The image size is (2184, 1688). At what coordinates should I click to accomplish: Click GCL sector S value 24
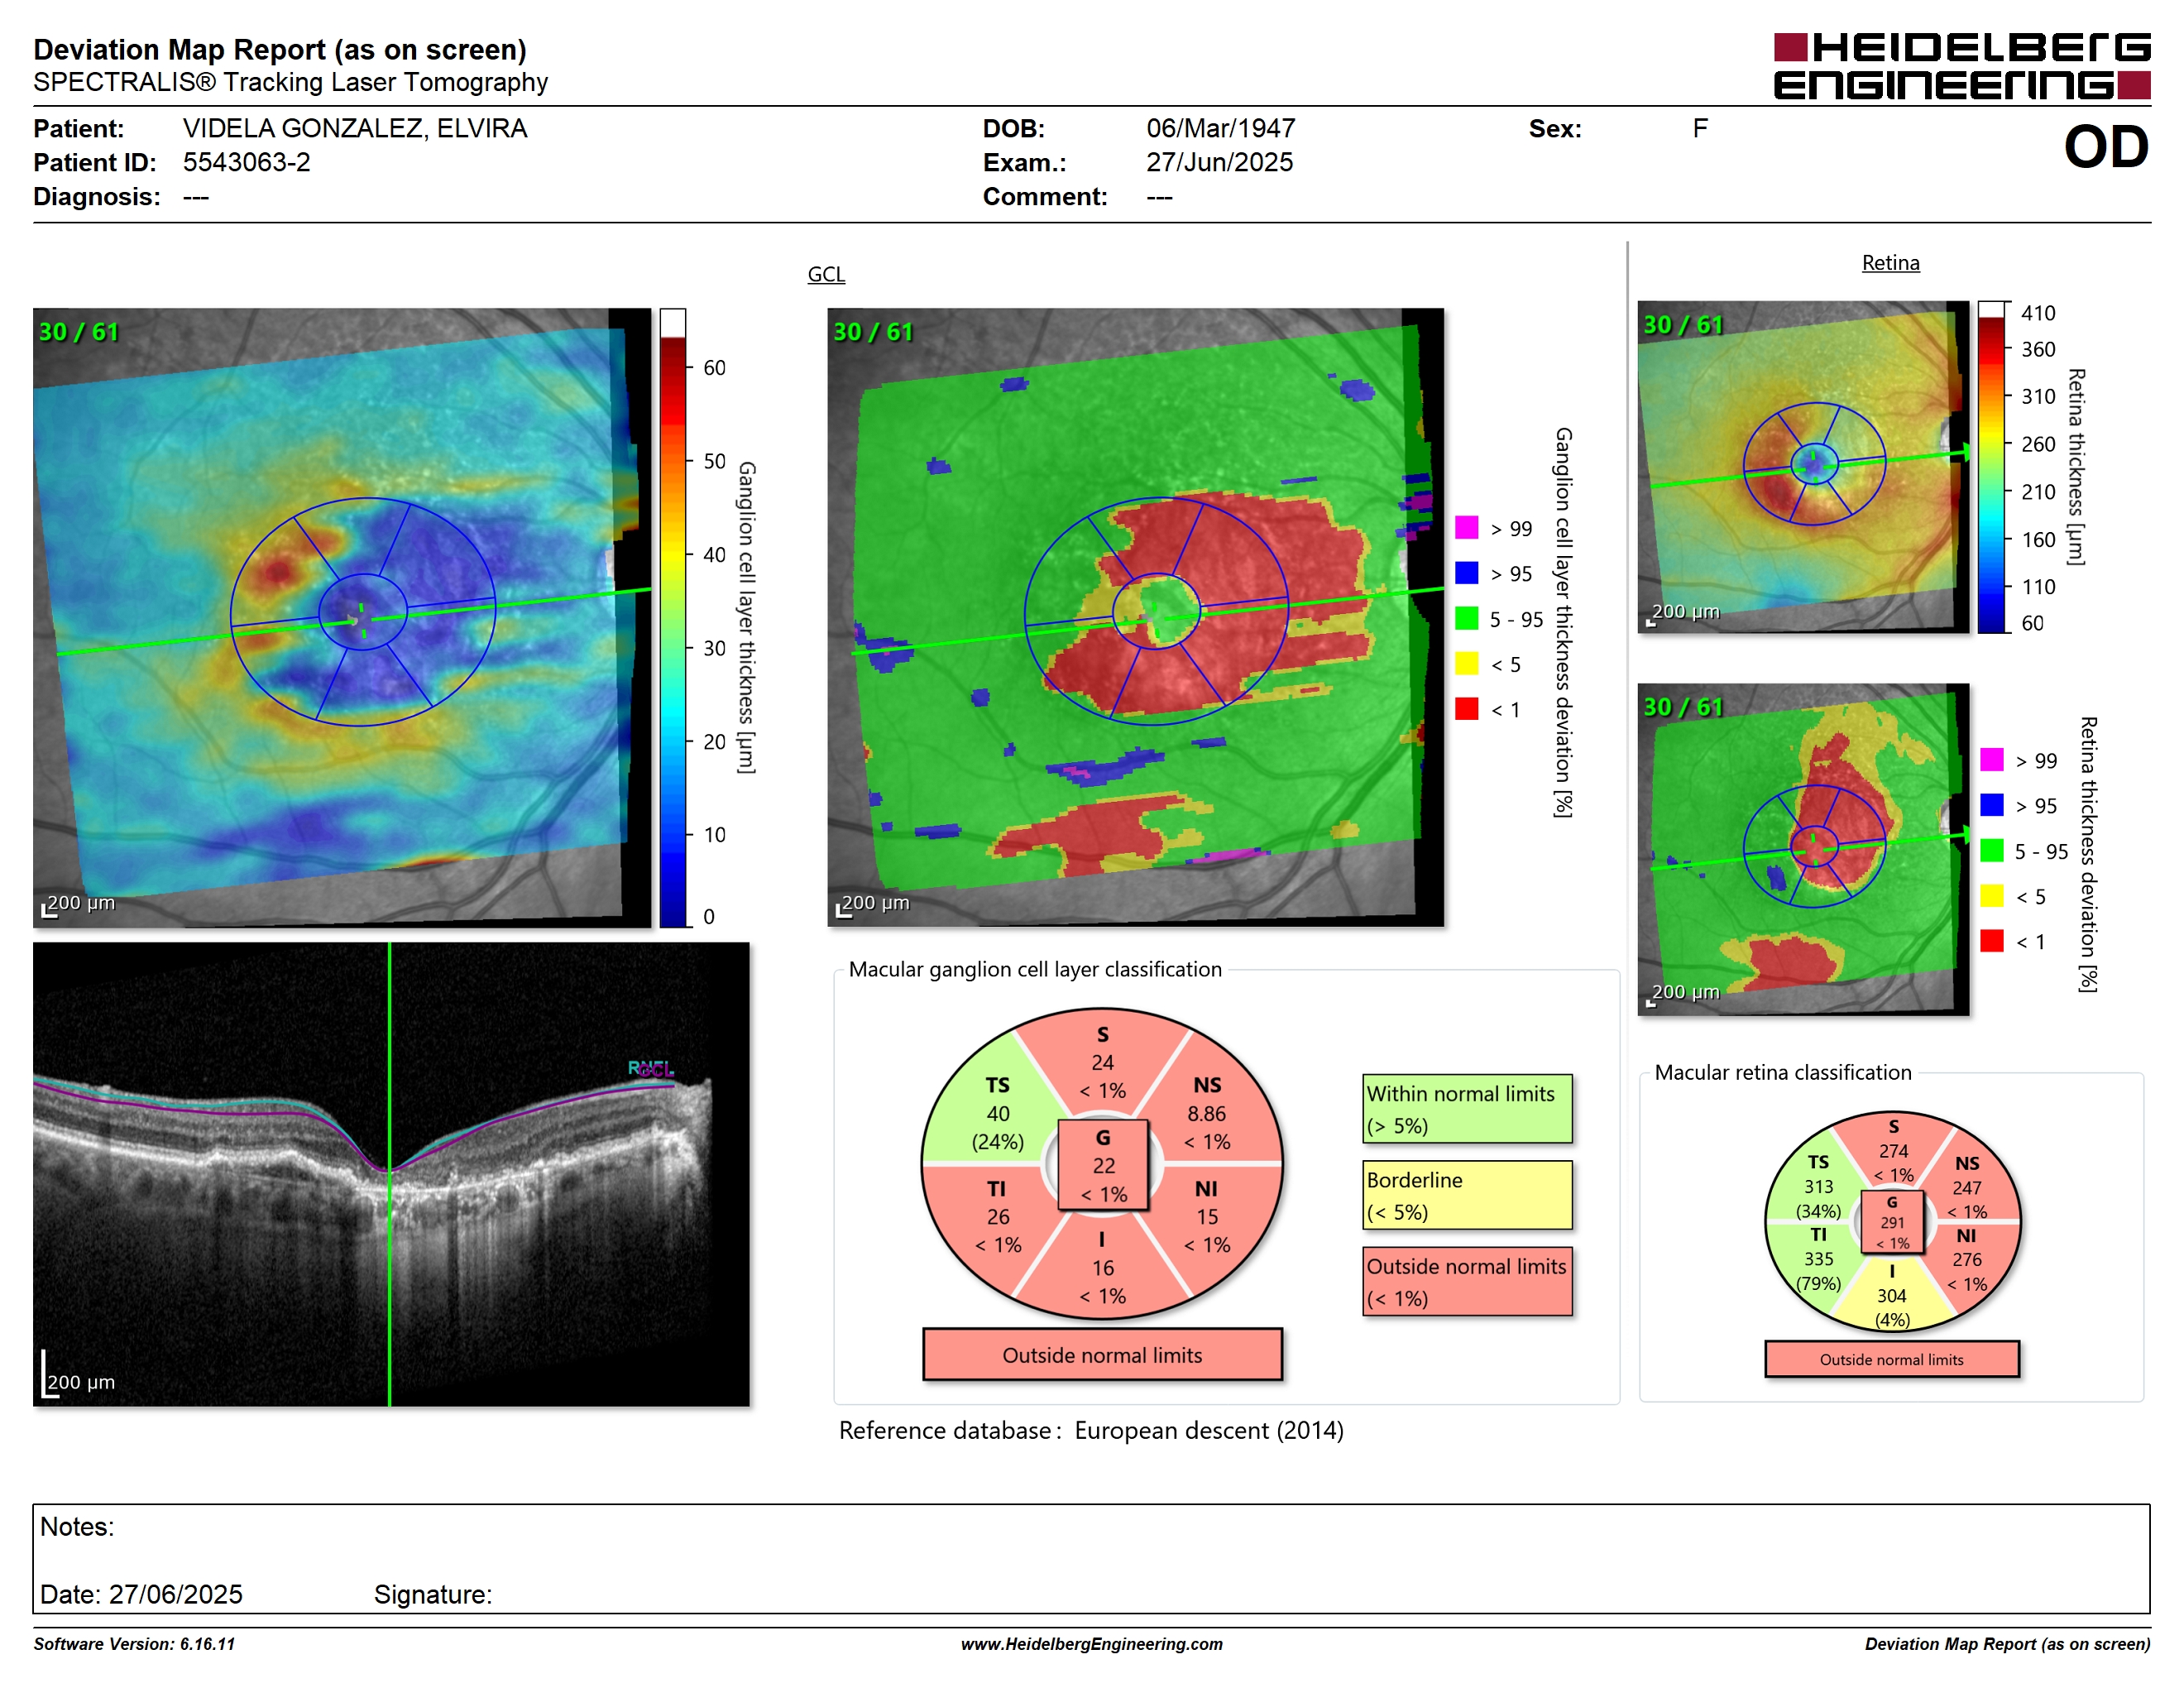(1102, 1062)
